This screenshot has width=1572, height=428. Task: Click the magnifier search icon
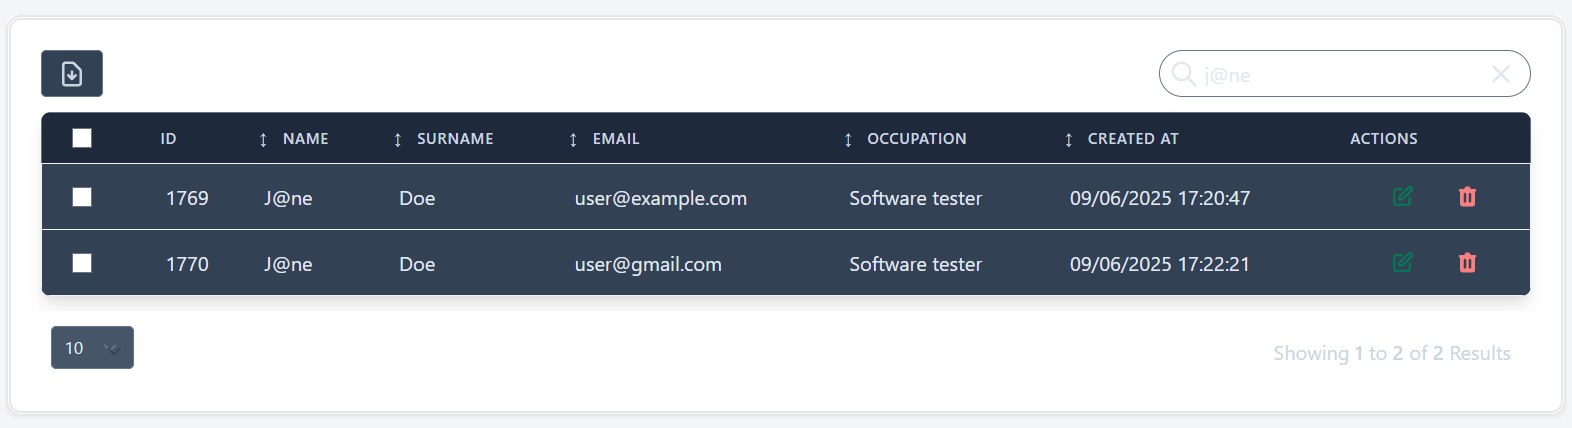coord(1183,74)
